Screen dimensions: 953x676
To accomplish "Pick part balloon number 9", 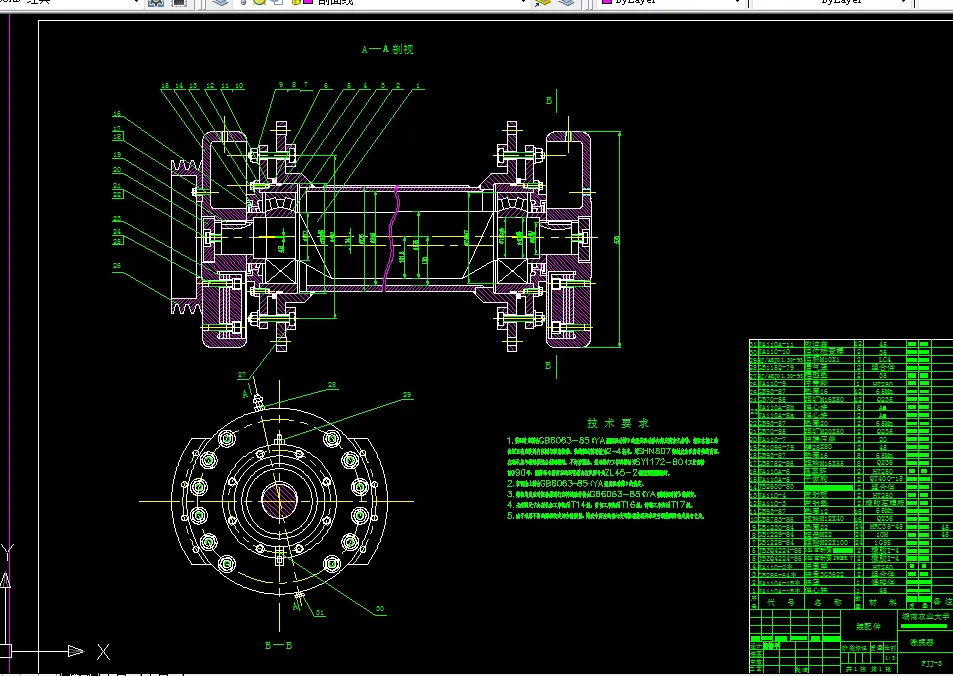I will 281,85.
